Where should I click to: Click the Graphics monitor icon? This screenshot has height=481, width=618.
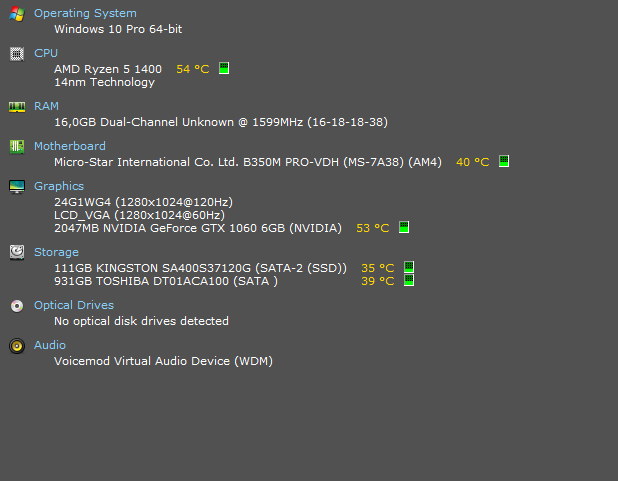17,187
